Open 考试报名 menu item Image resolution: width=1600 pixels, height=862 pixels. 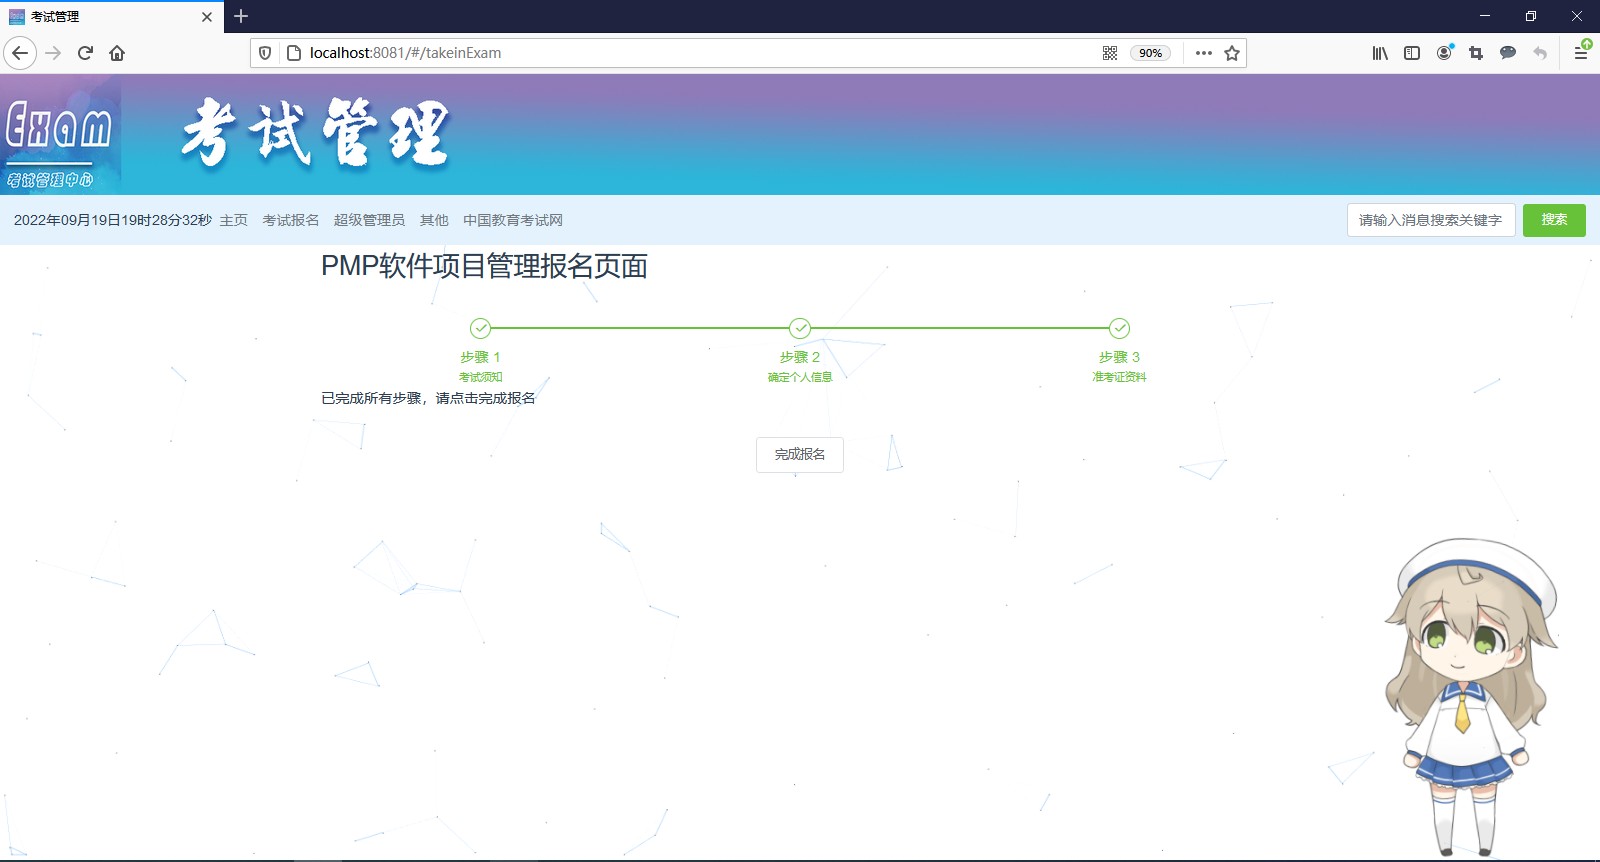pos(291,220)
